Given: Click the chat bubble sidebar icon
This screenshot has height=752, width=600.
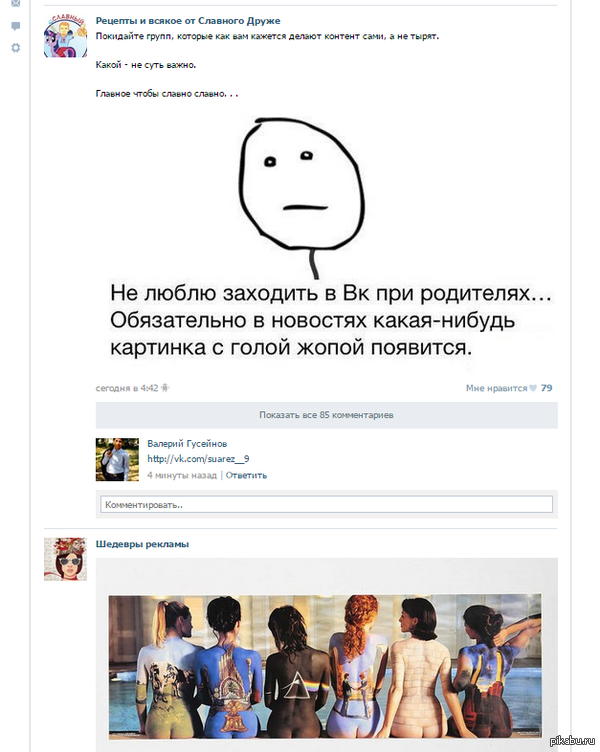Looking at the screenshot, I should click(16, 26).
